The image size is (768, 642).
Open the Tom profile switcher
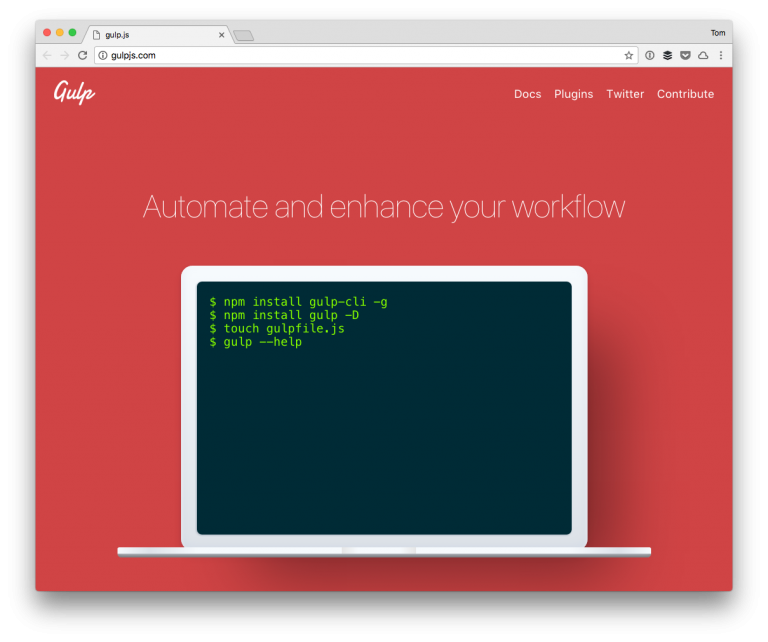(x=718, y=33)
